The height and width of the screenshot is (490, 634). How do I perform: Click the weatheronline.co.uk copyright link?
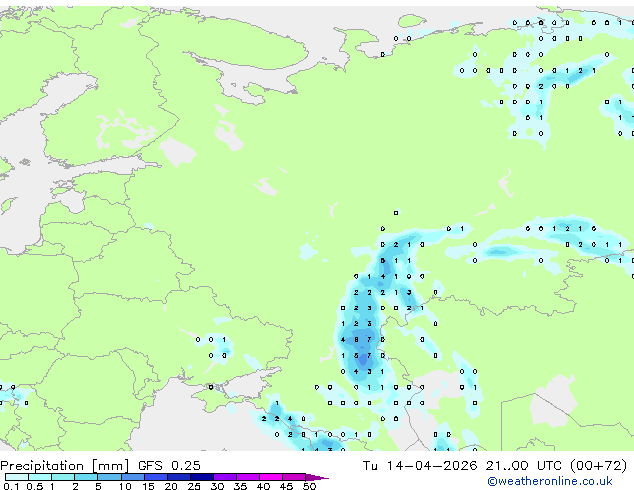550,481
